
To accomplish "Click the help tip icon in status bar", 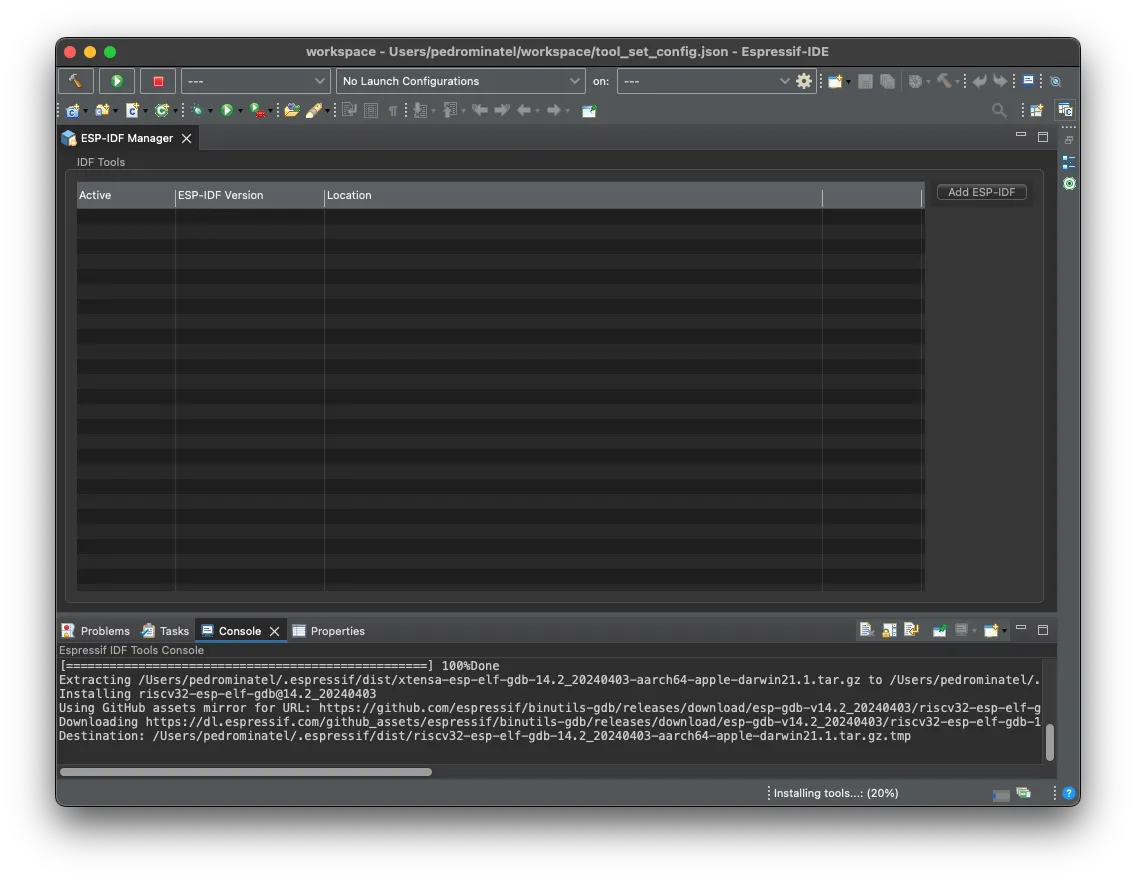I will [1068, 793].
